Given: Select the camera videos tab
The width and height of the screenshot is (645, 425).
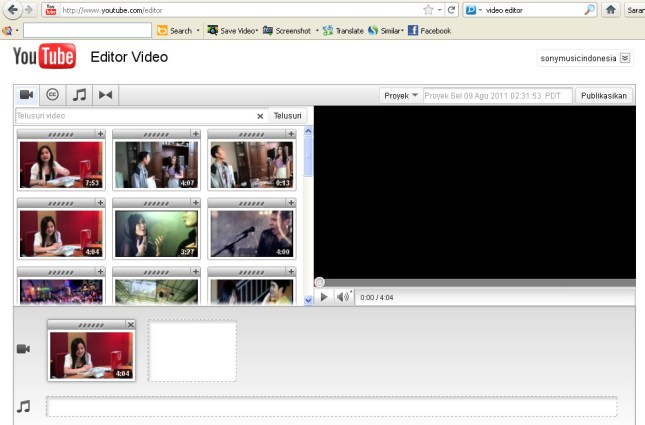Looking at the screenshot, I should tap(27, 95).
